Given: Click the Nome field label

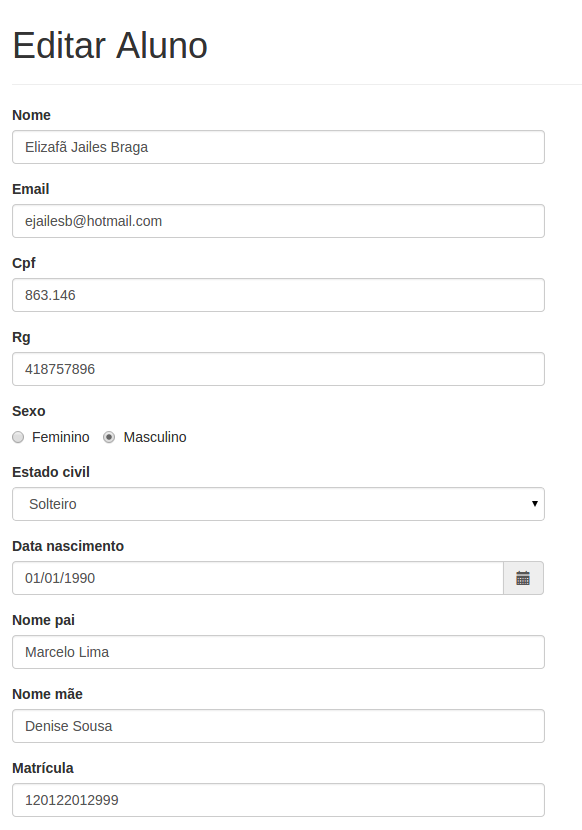Looking at the screenshot, I should pyautogui.click(x=31, y=115).
